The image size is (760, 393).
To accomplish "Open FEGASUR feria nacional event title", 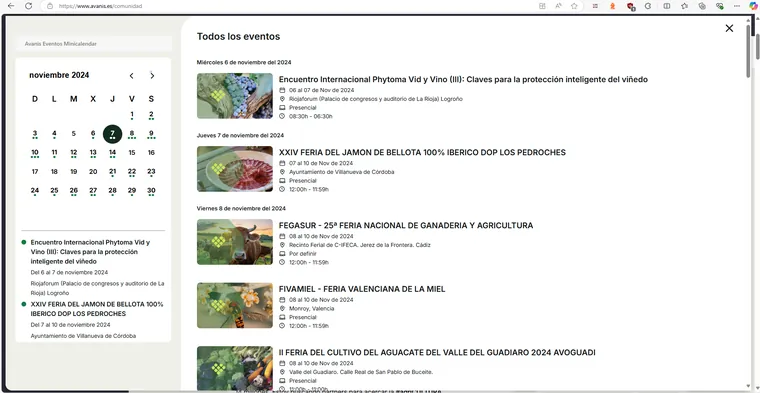I will [406, 226].
